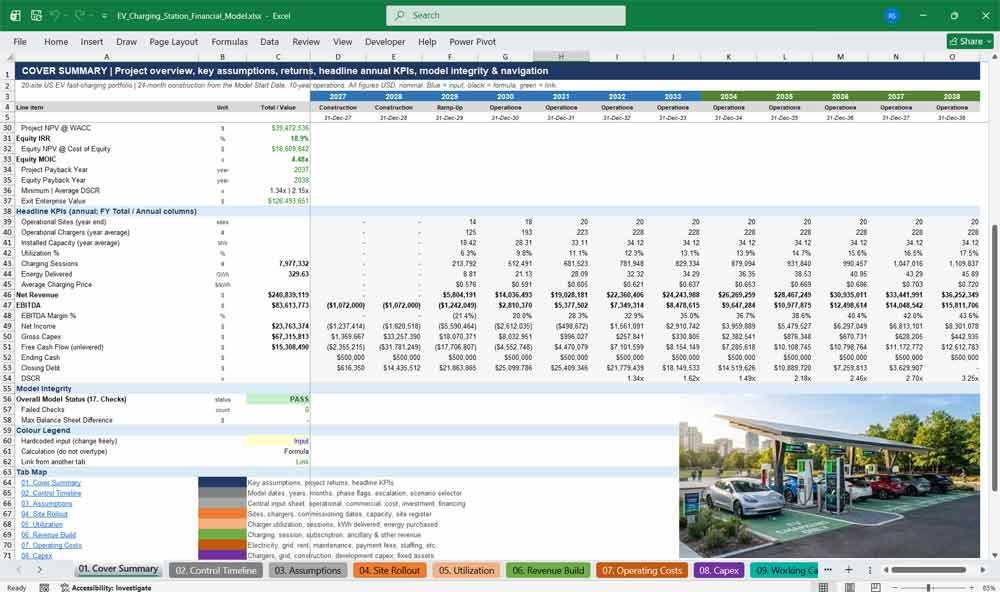This screenshot has height=592, width=1000.
Task: Click the Undo arrow icon
Action: pyautogui.click(x=55, y=15)
